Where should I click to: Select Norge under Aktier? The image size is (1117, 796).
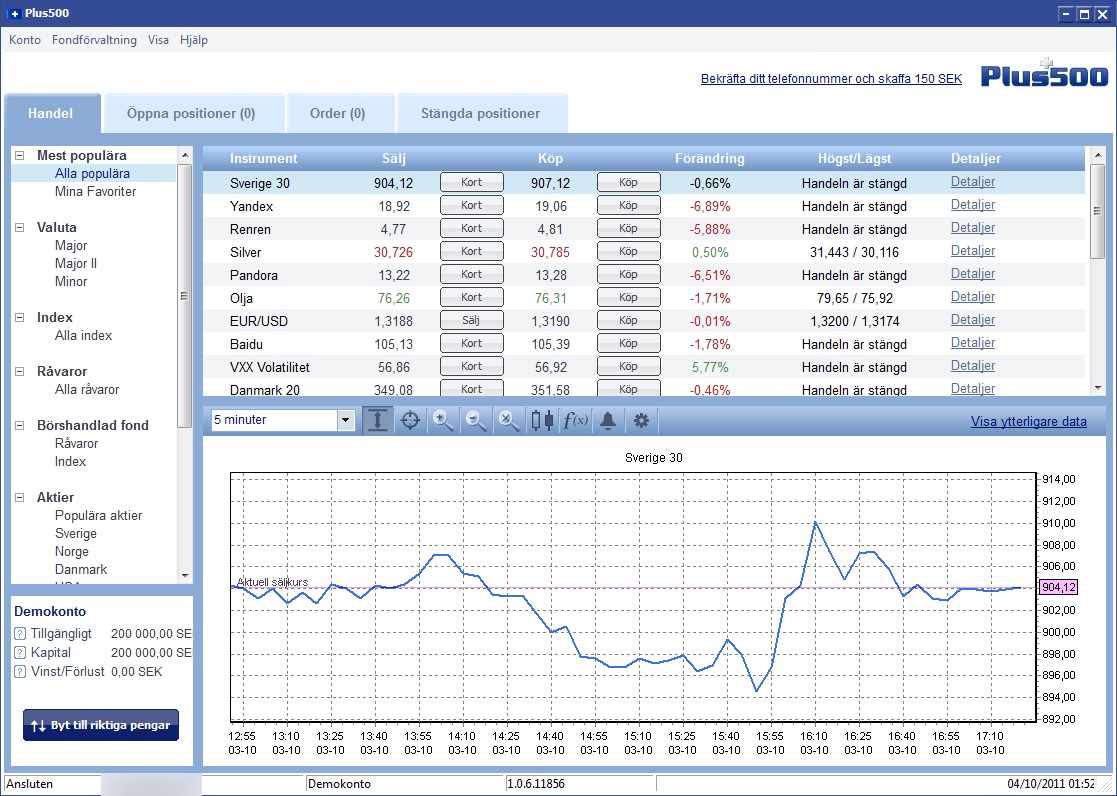click(x=72, y=552)
